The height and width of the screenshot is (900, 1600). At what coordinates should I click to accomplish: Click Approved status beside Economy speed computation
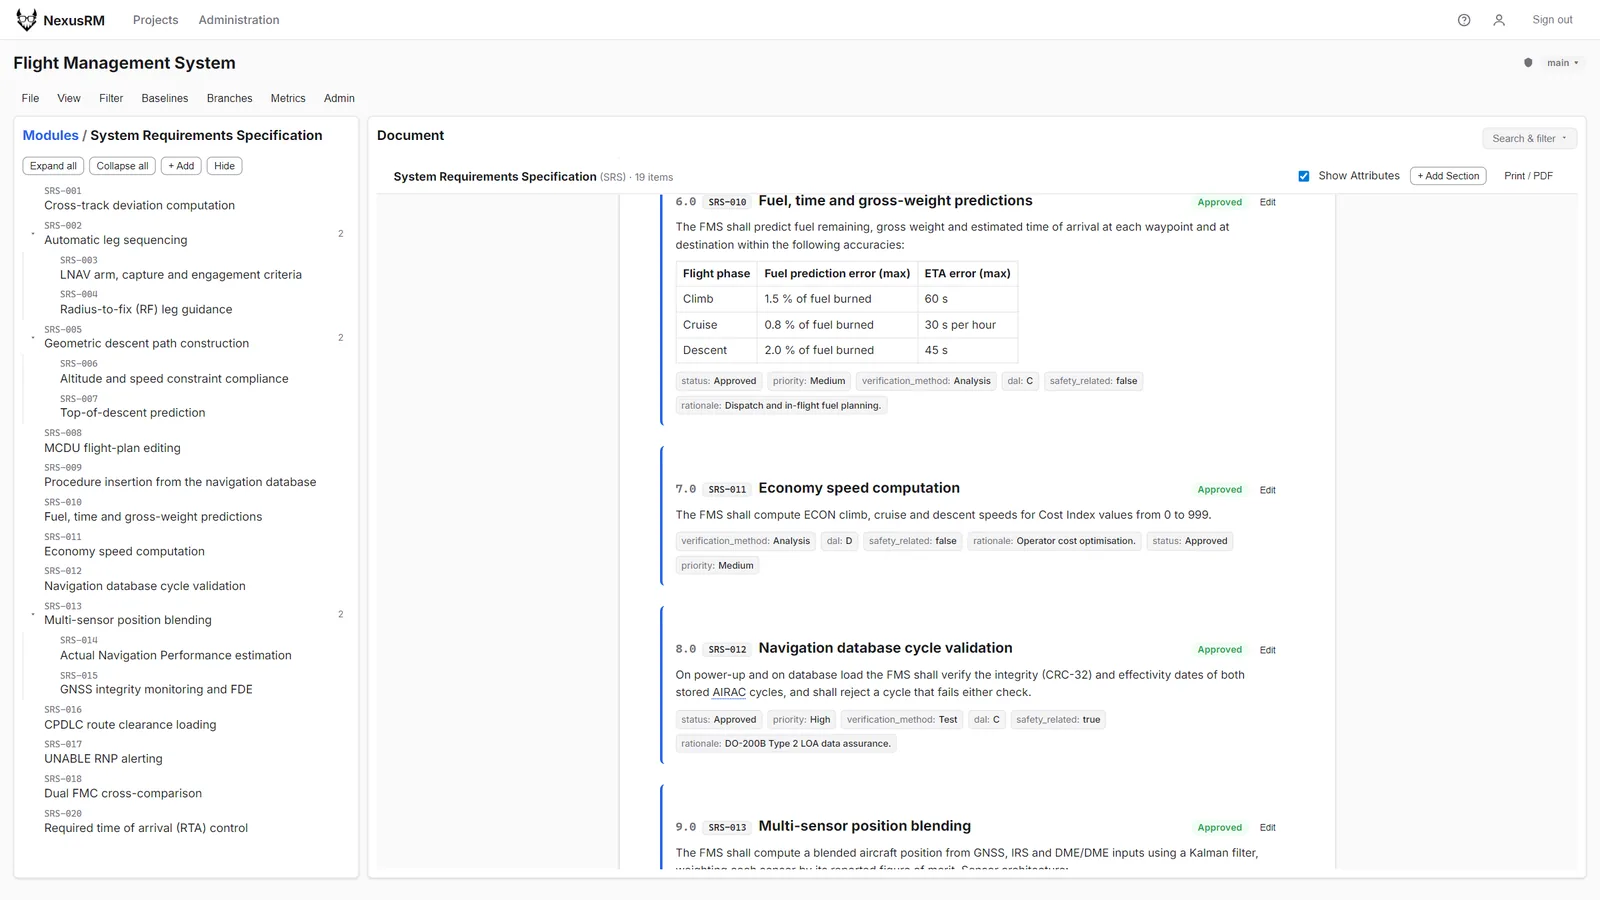click(x=1220, y=490)
